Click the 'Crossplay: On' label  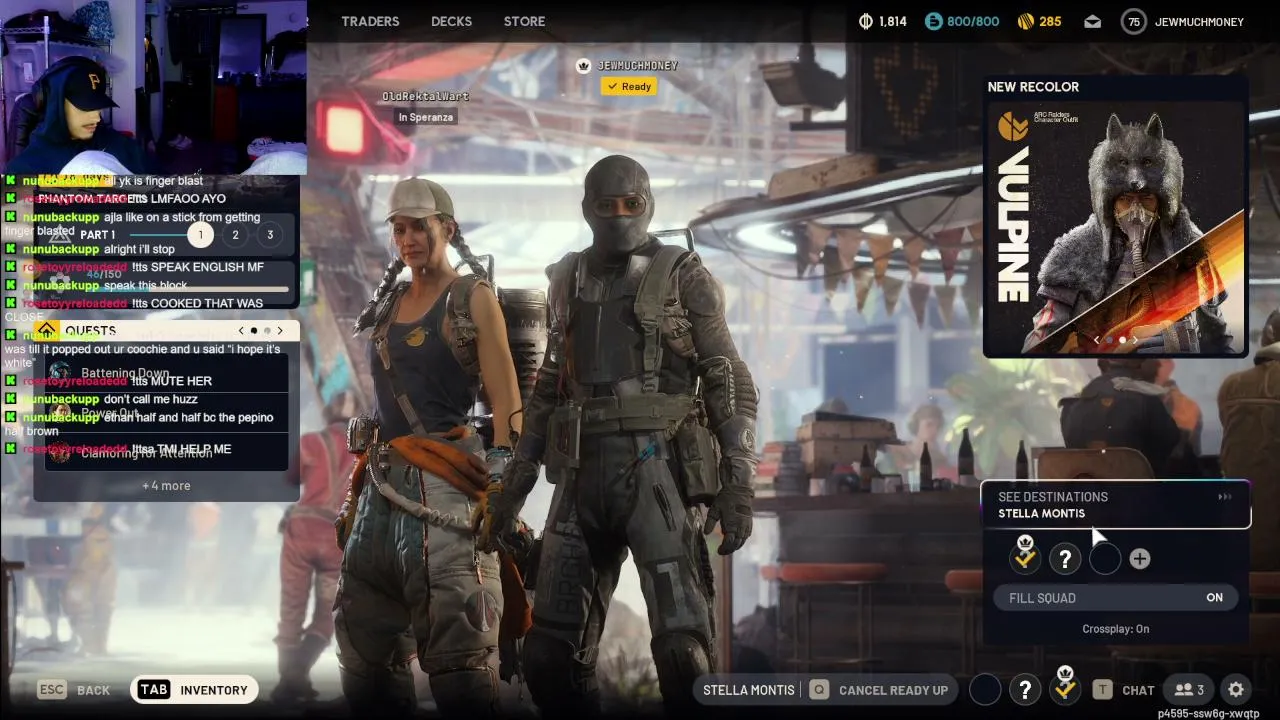pos(1116,629)
